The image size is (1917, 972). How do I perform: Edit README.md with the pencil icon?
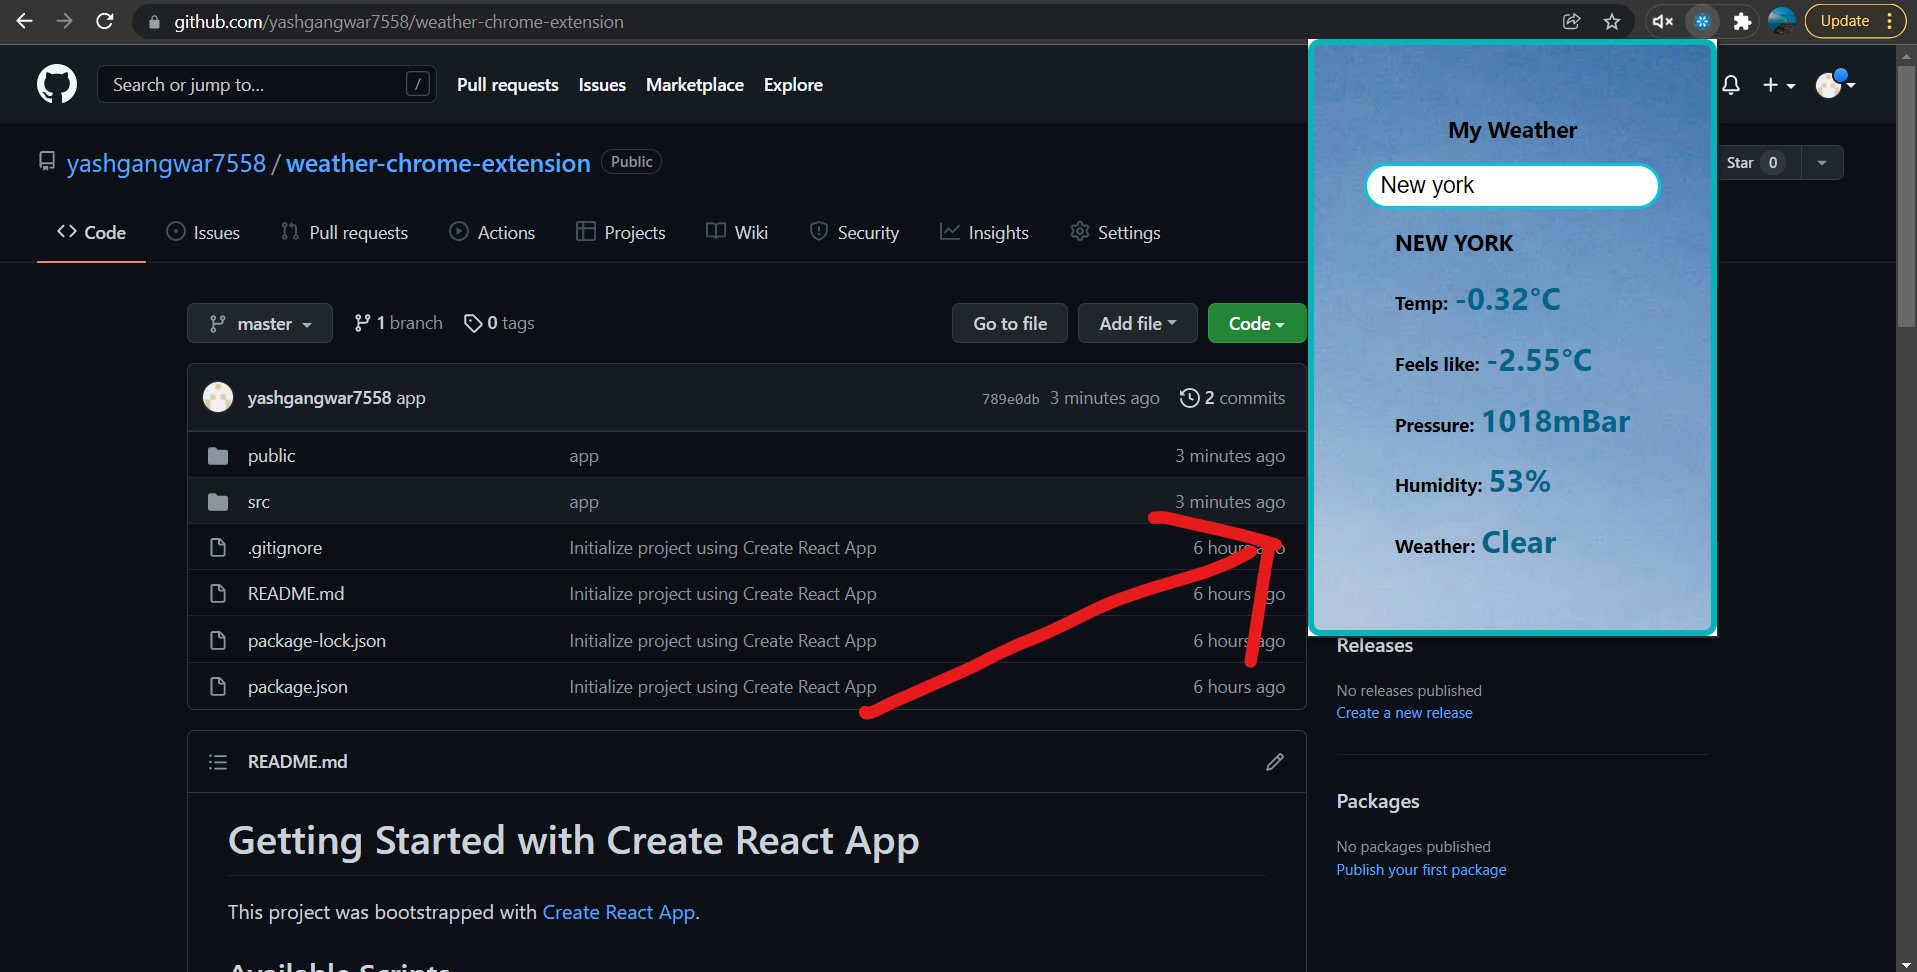[1275, 762]
